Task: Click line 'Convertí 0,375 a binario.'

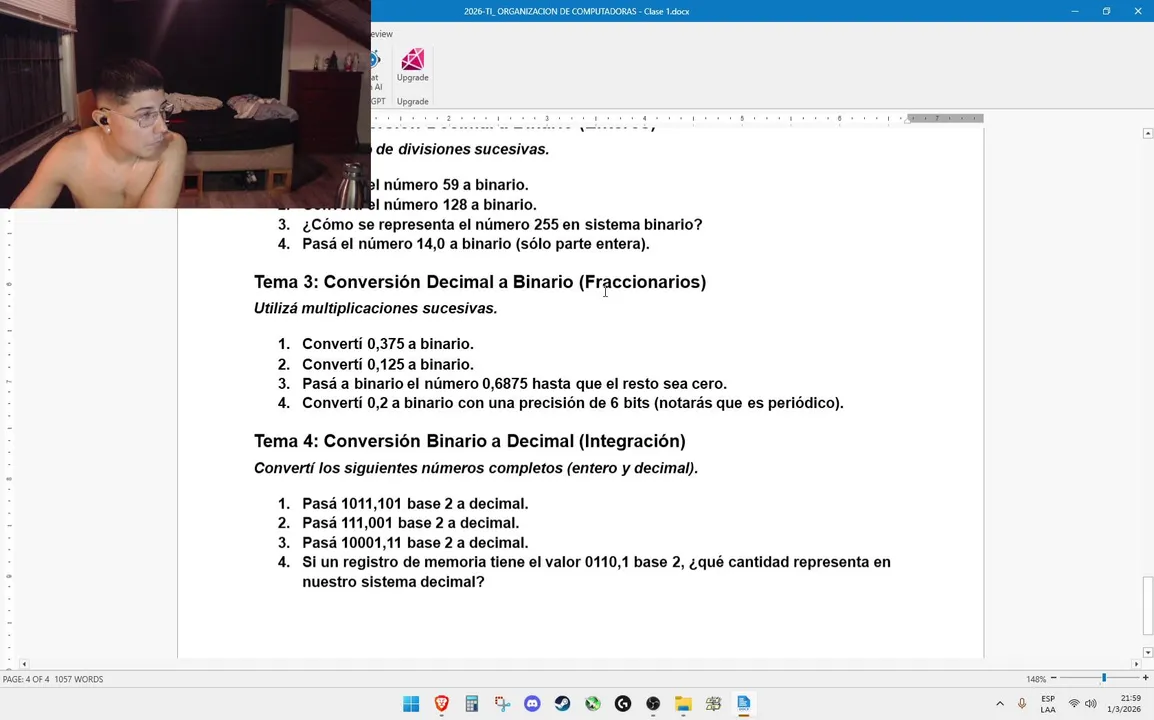Action: tap(388, 344)
